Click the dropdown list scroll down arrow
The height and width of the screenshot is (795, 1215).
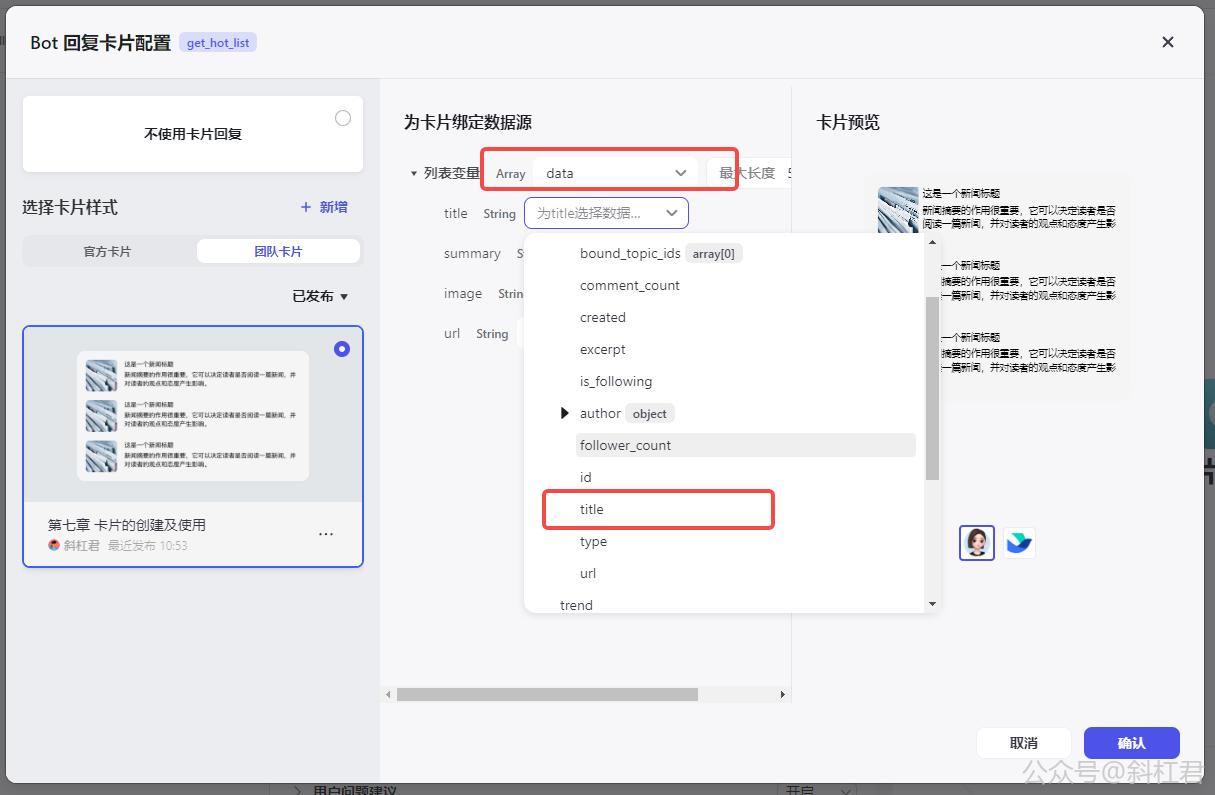(932, 604)
